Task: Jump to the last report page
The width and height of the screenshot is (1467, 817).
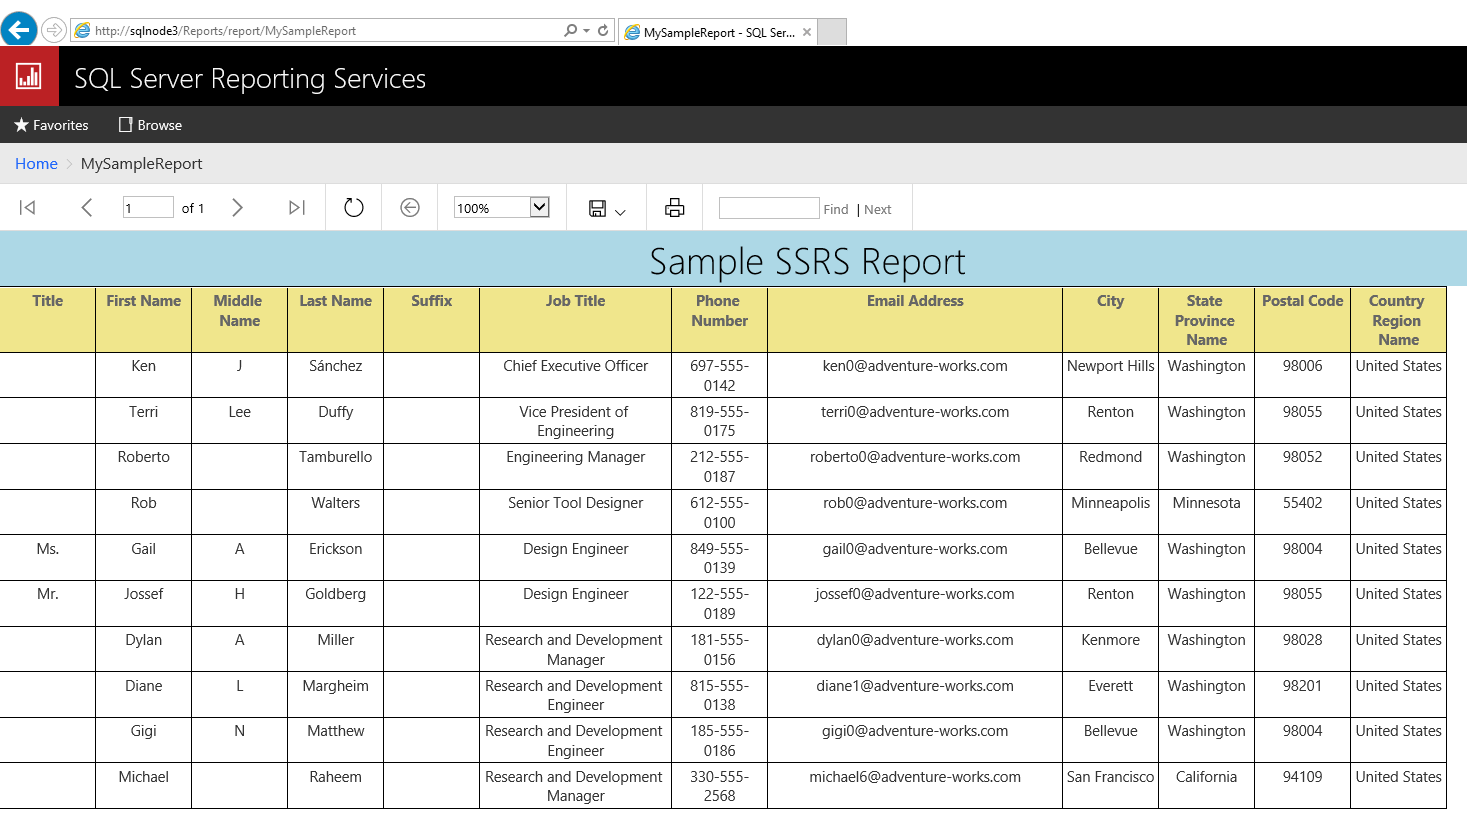Action: [x=296, y=208]
